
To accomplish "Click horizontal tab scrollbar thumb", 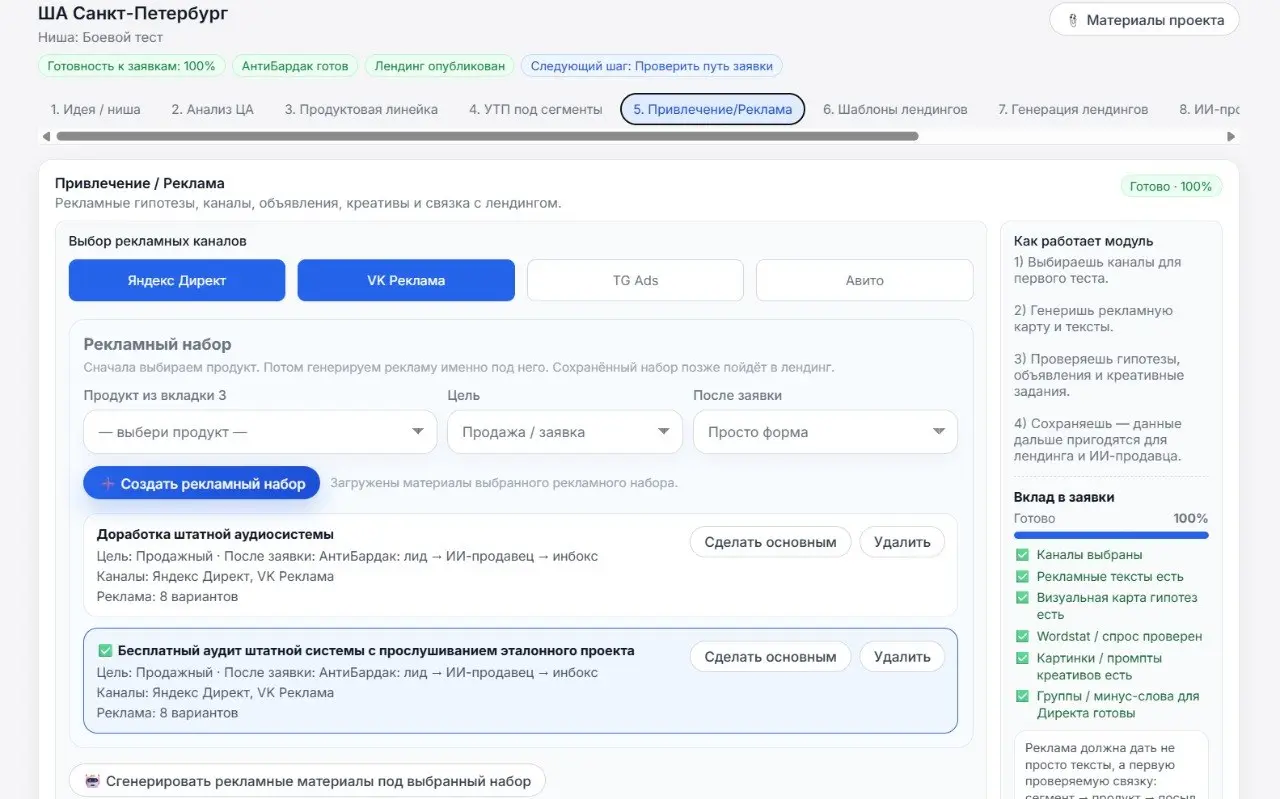I will 487,136.
